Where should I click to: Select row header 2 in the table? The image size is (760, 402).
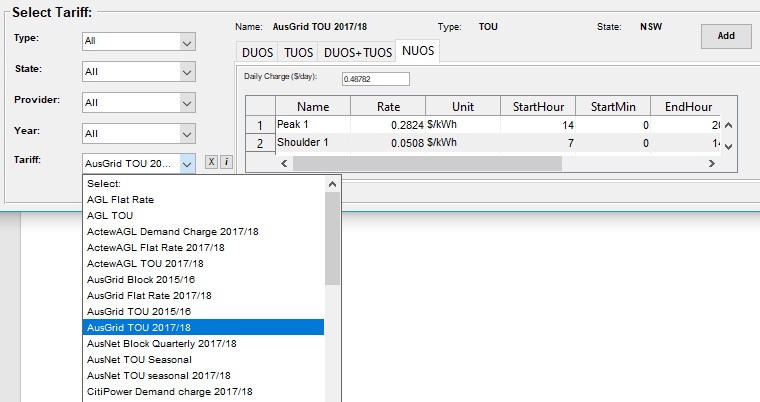(x=260, y=143)
